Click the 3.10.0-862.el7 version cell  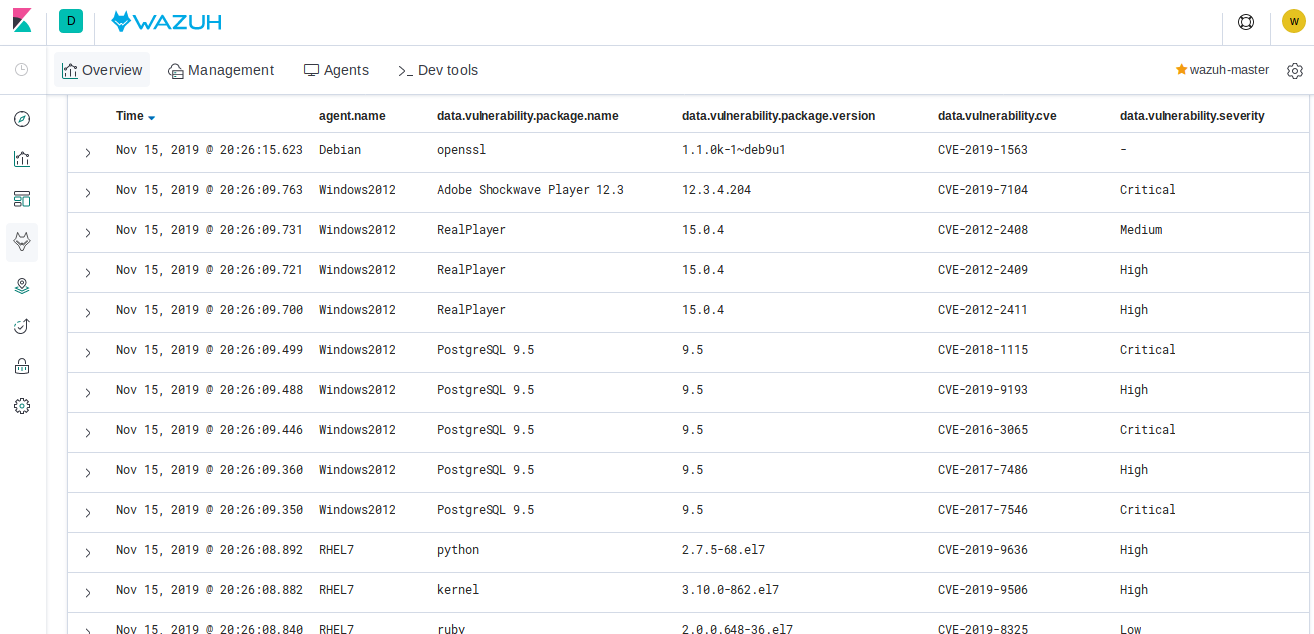click(731, 590)
